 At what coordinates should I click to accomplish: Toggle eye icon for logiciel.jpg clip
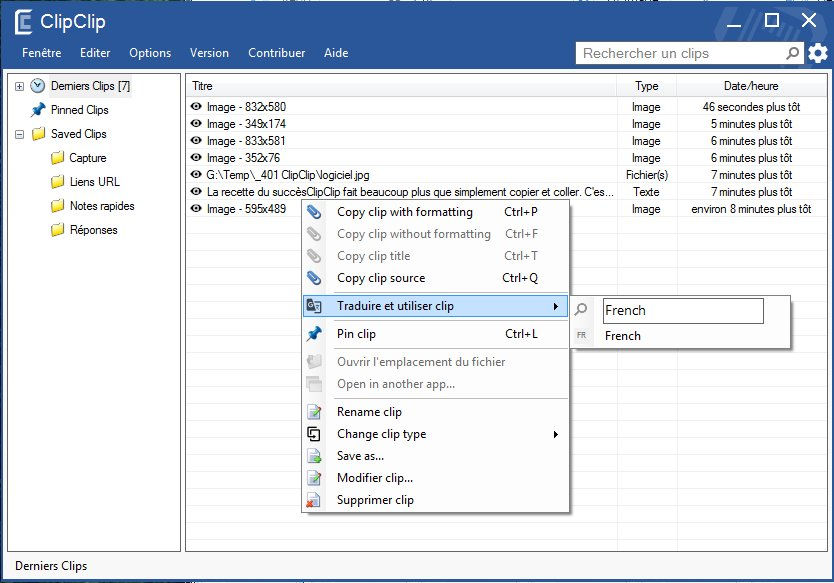coord(196,174)
